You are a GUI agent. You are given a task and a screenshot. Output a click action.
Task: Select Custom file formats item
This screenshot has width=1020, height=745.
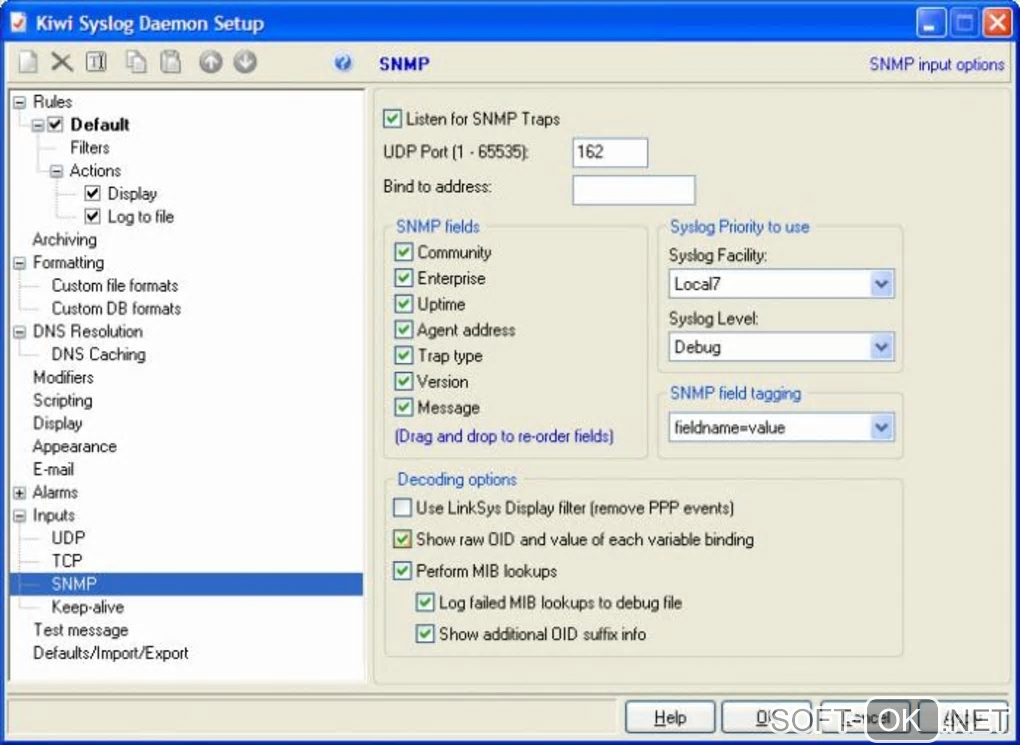pos(114,286)
